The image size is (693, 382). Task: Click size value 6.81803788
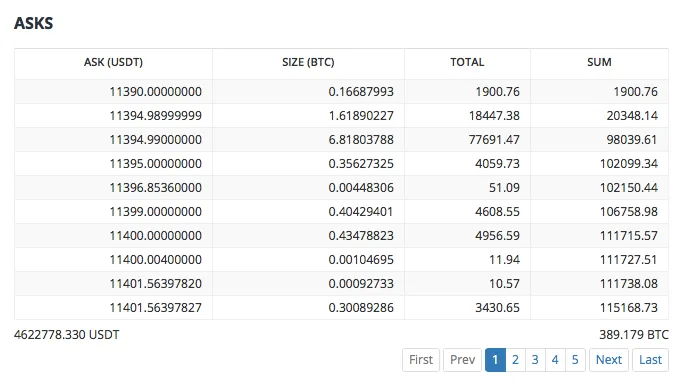361,140
